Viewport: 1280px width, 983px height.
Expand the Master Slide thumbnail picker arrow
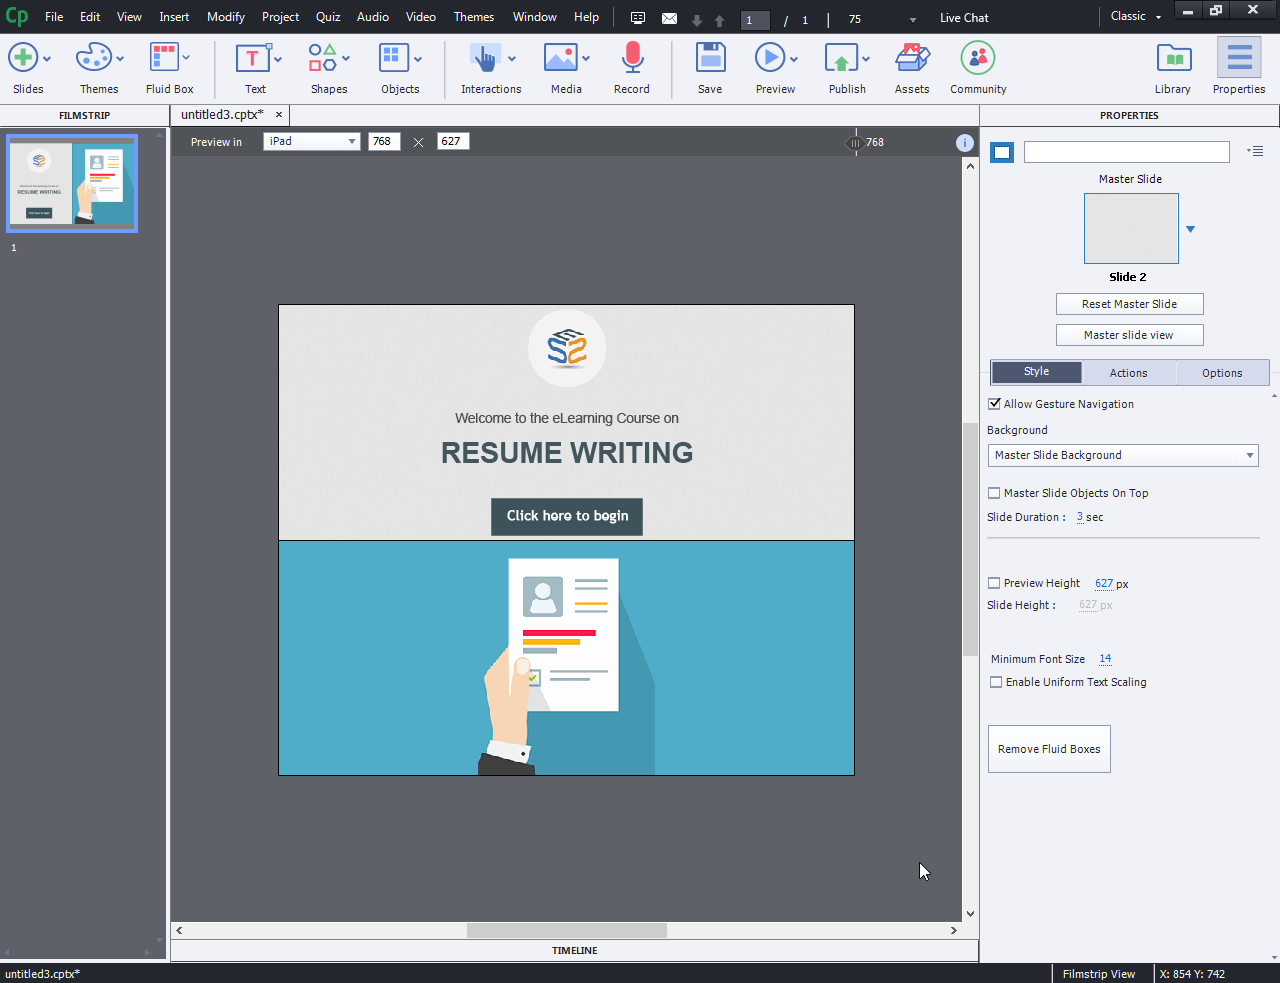click(x=1190, y=229)
